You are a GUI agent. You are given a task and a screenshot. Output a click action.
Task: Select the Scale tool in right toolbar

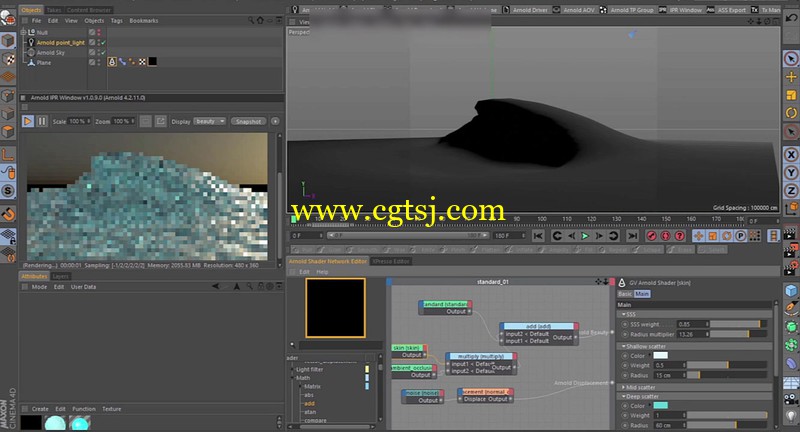tap(791, 95)
